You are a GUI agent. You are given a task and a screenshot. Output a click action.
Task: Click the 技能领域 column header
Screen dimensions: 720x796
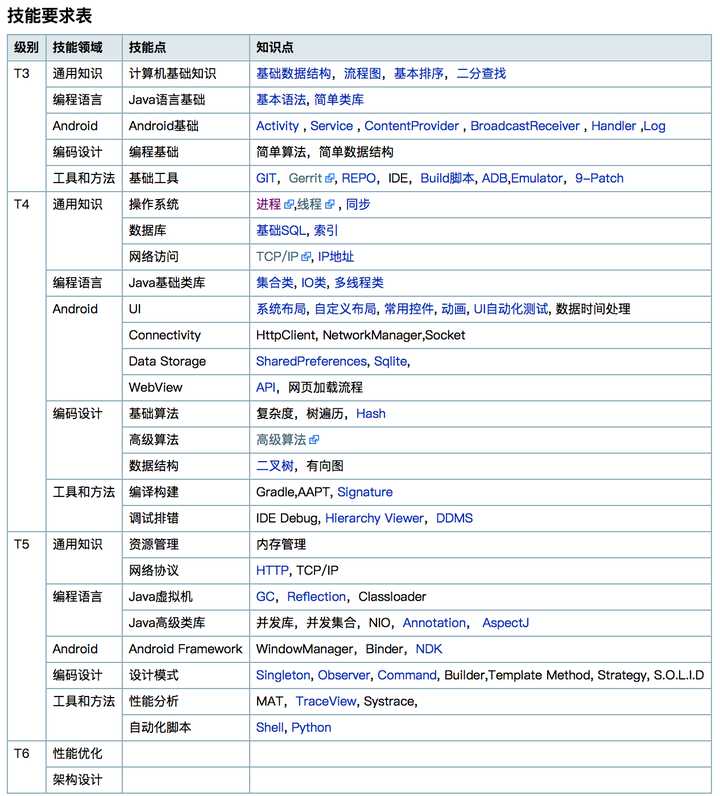77,47
